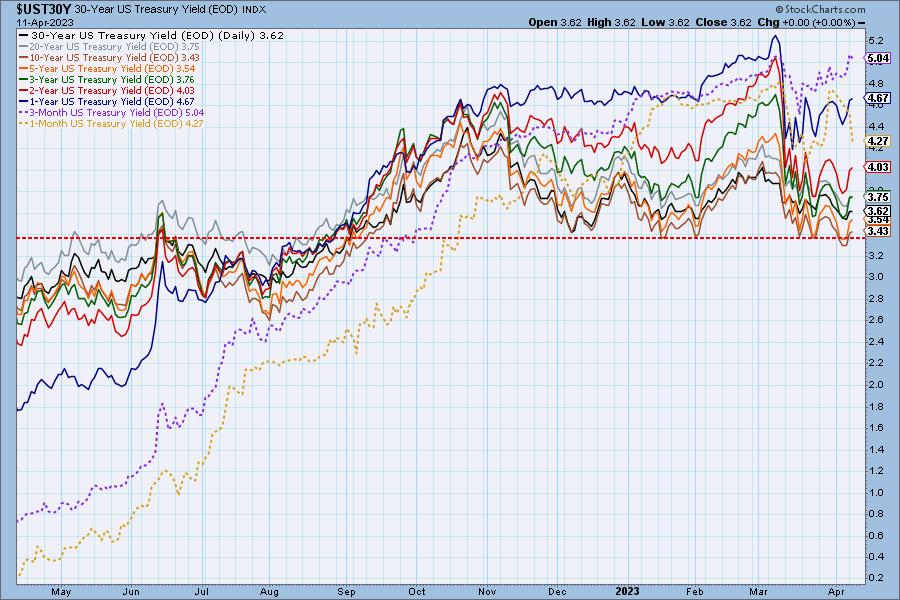Screen dimensions: 900x600
Task: Click the navy 4.67 last-value tag
Action: coord(878,98)
